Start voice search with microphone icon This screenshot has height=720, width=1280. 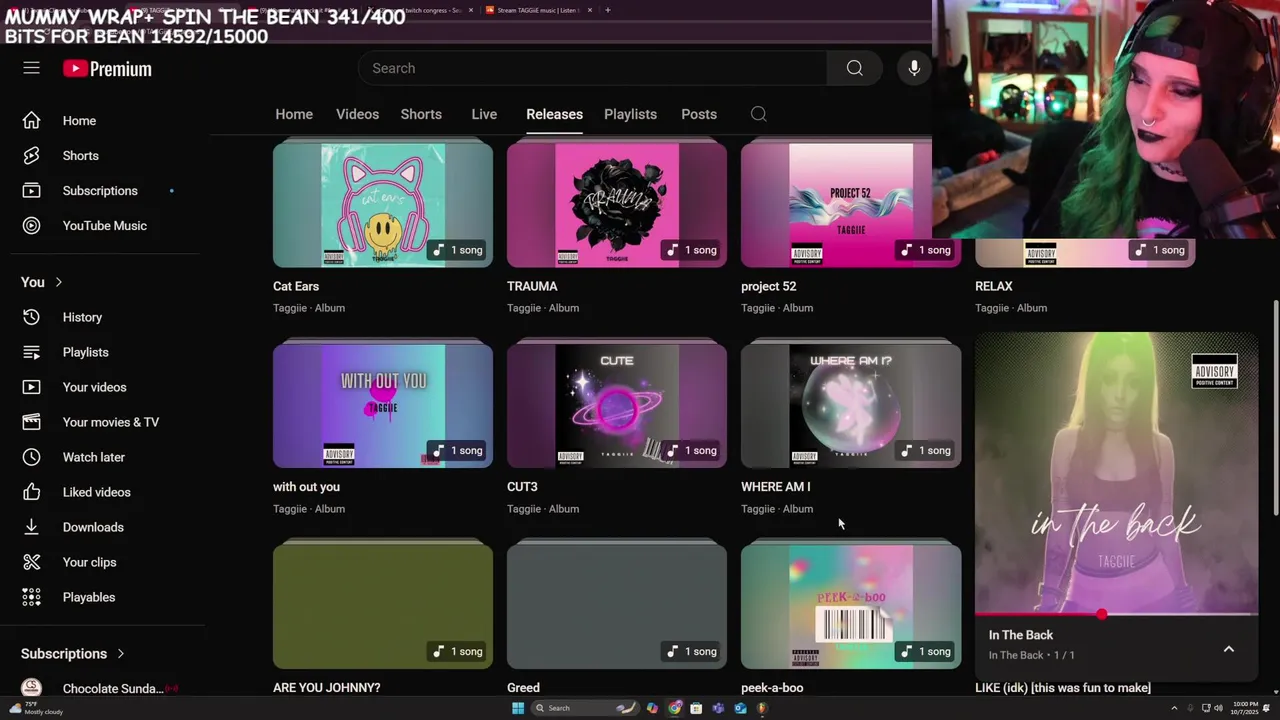[x=914, y=68]
